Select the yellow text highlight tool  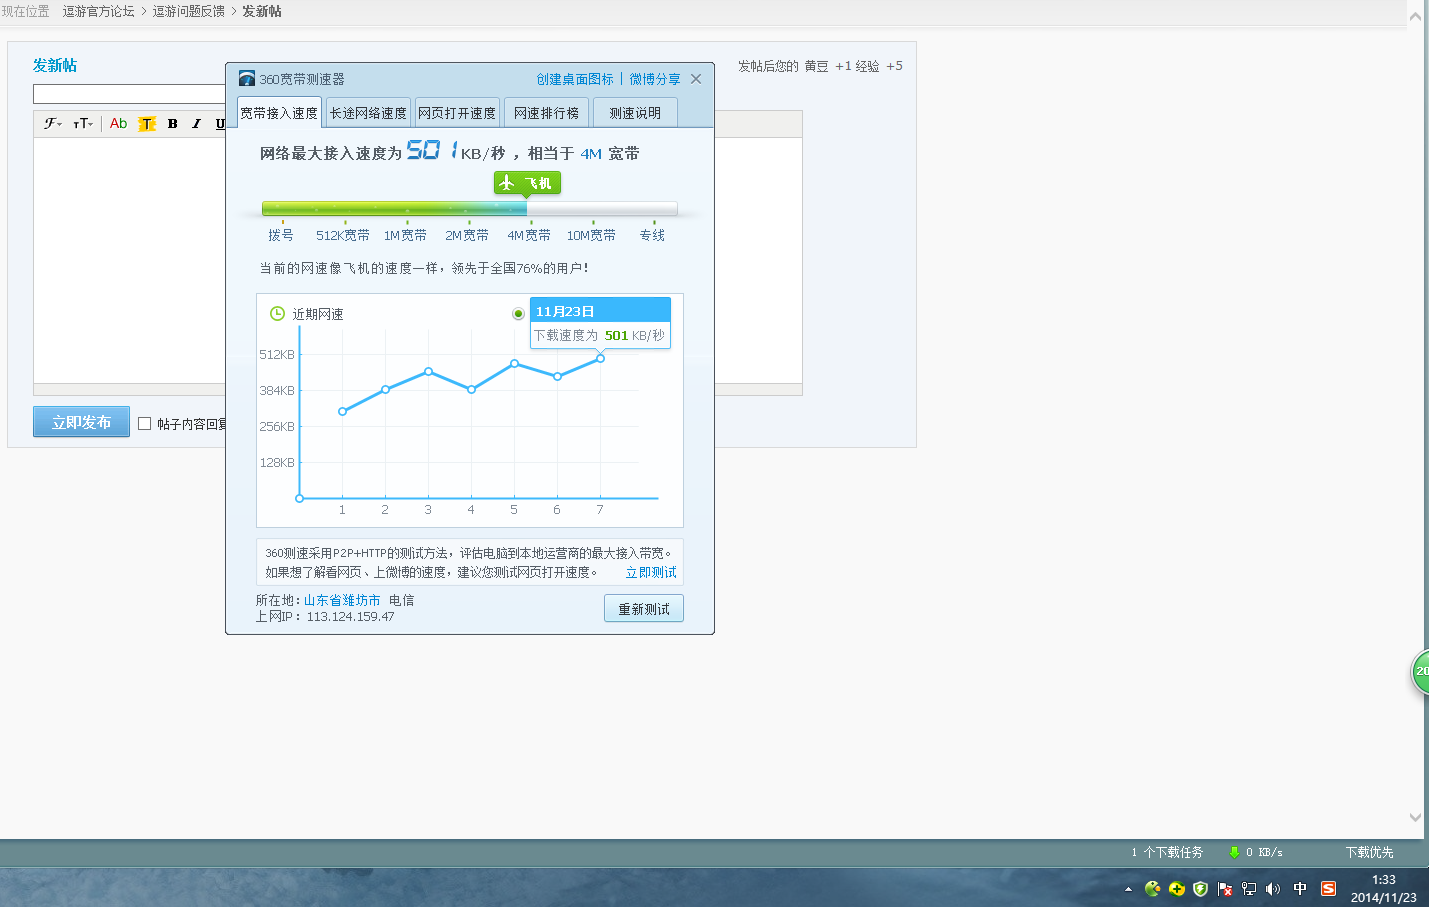(147, 124)
